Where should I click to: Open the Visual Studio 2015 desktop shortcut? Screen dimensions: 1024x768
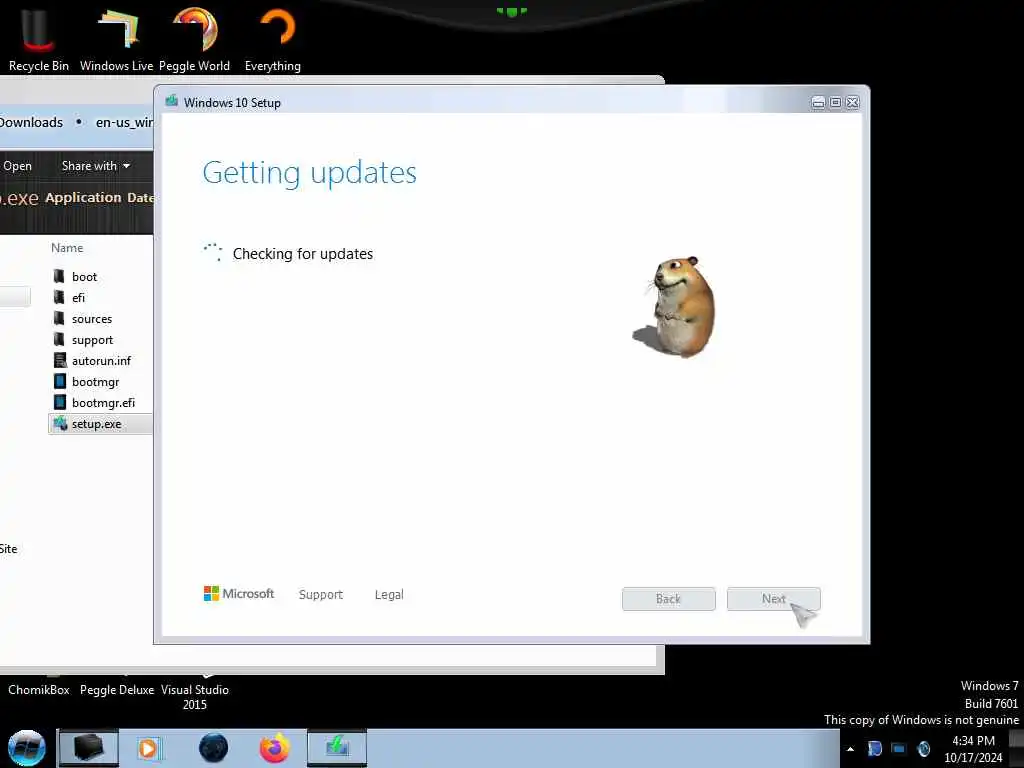(x=195, y=697)
